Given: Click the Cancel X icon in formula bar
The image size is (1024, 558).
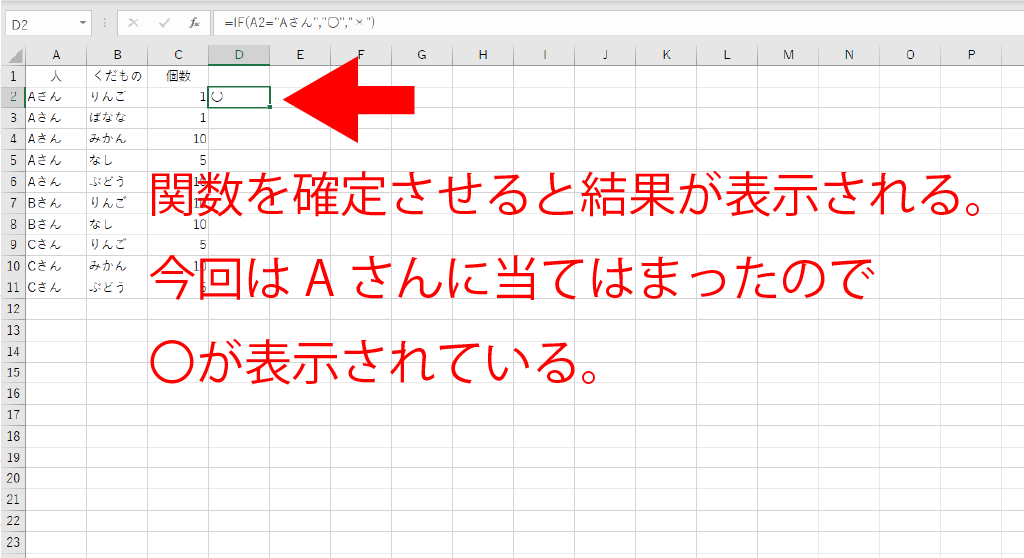Looking at the screenshot, I should tap(134, 22).
